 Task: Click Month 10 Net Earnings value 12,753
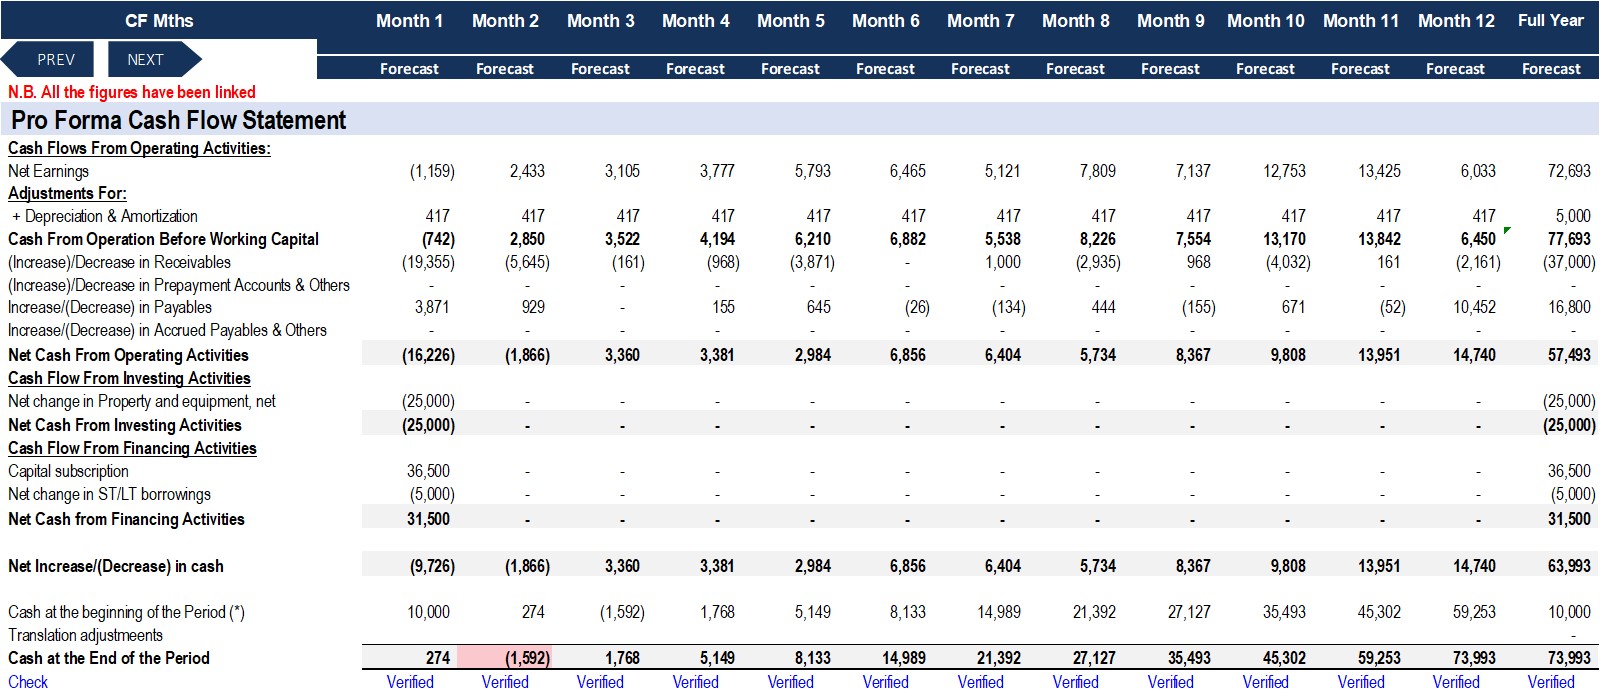click(x=1284, y=171)
